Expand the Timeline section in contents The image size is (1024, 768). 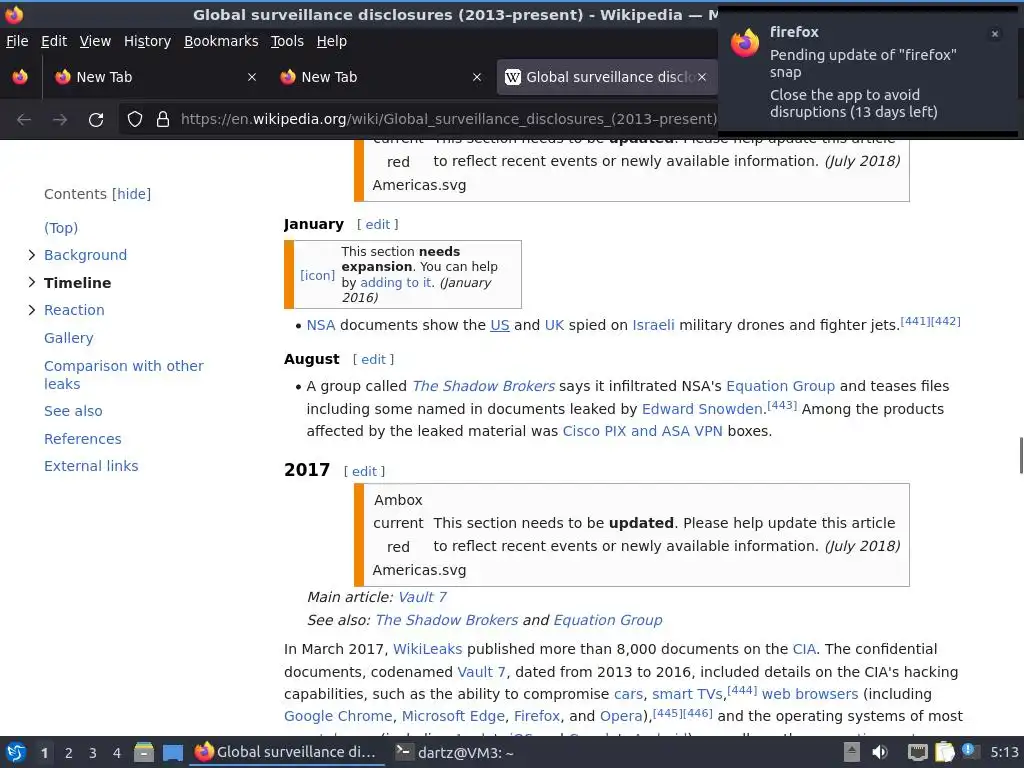pos(31,282)
